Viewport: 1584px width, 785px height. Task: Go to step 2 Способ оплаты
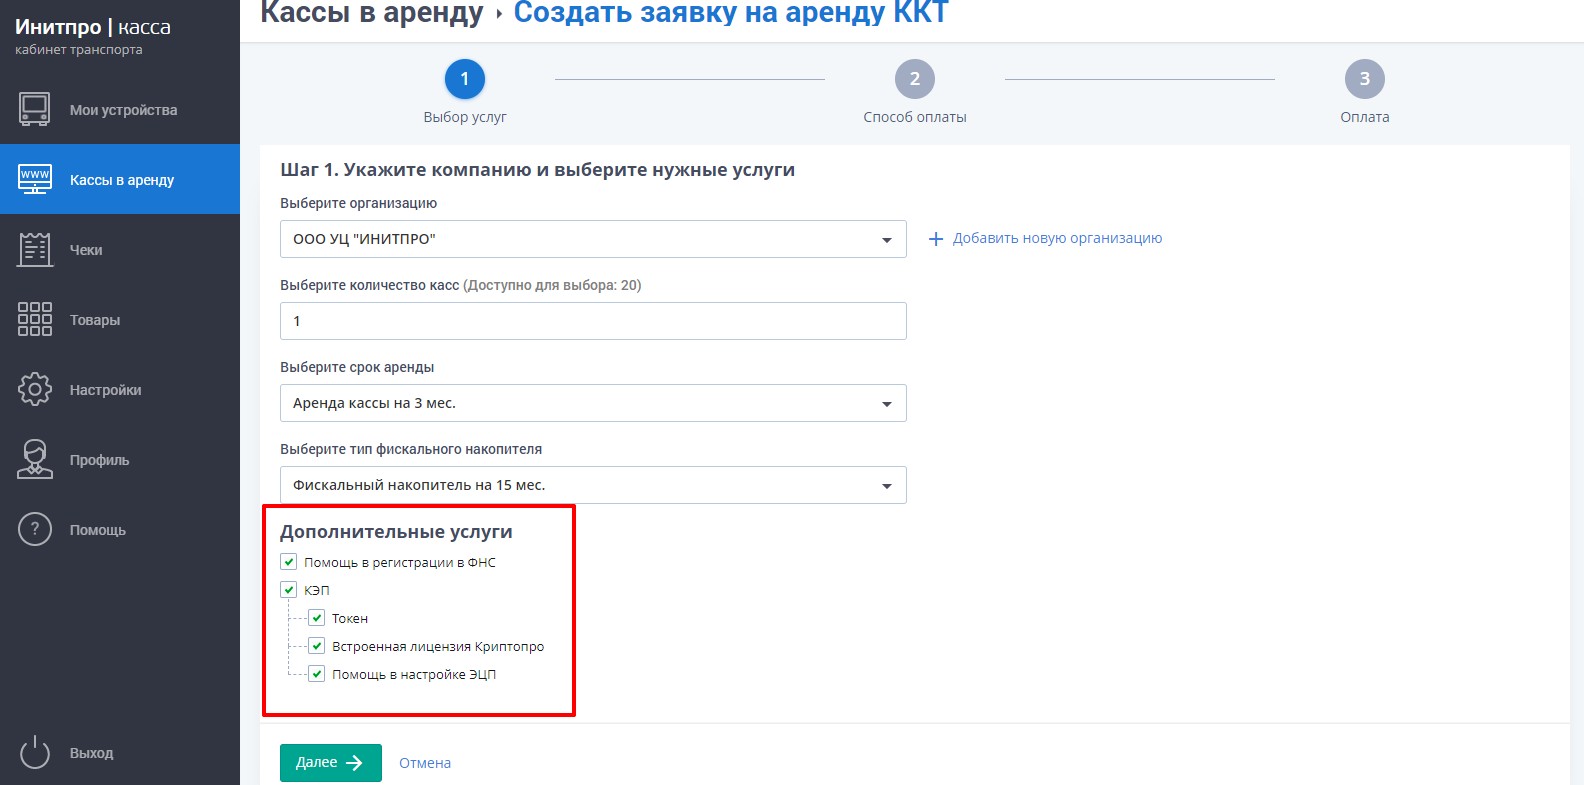(x=914, y=80)
